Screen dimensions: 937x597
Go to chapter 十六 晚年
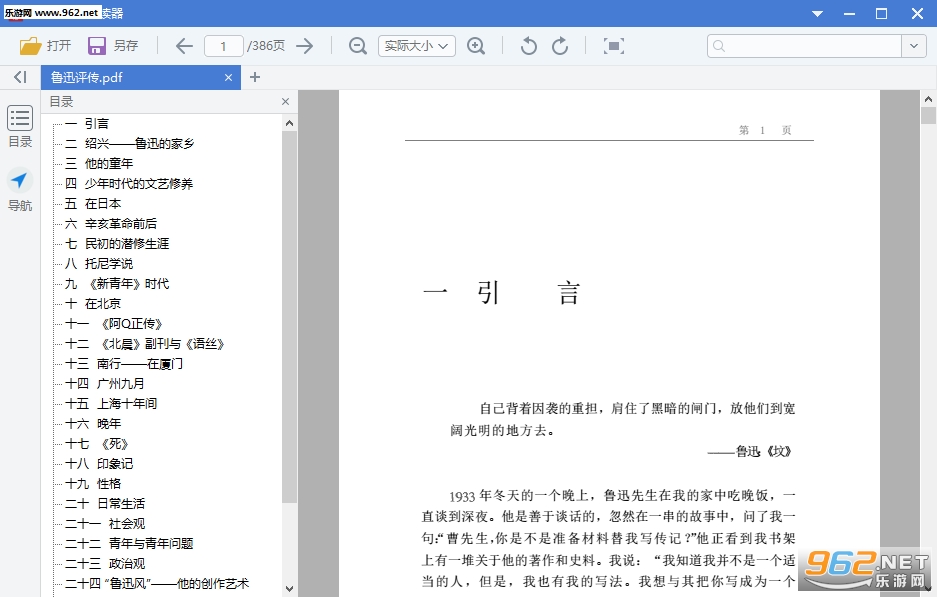point(93,424)
